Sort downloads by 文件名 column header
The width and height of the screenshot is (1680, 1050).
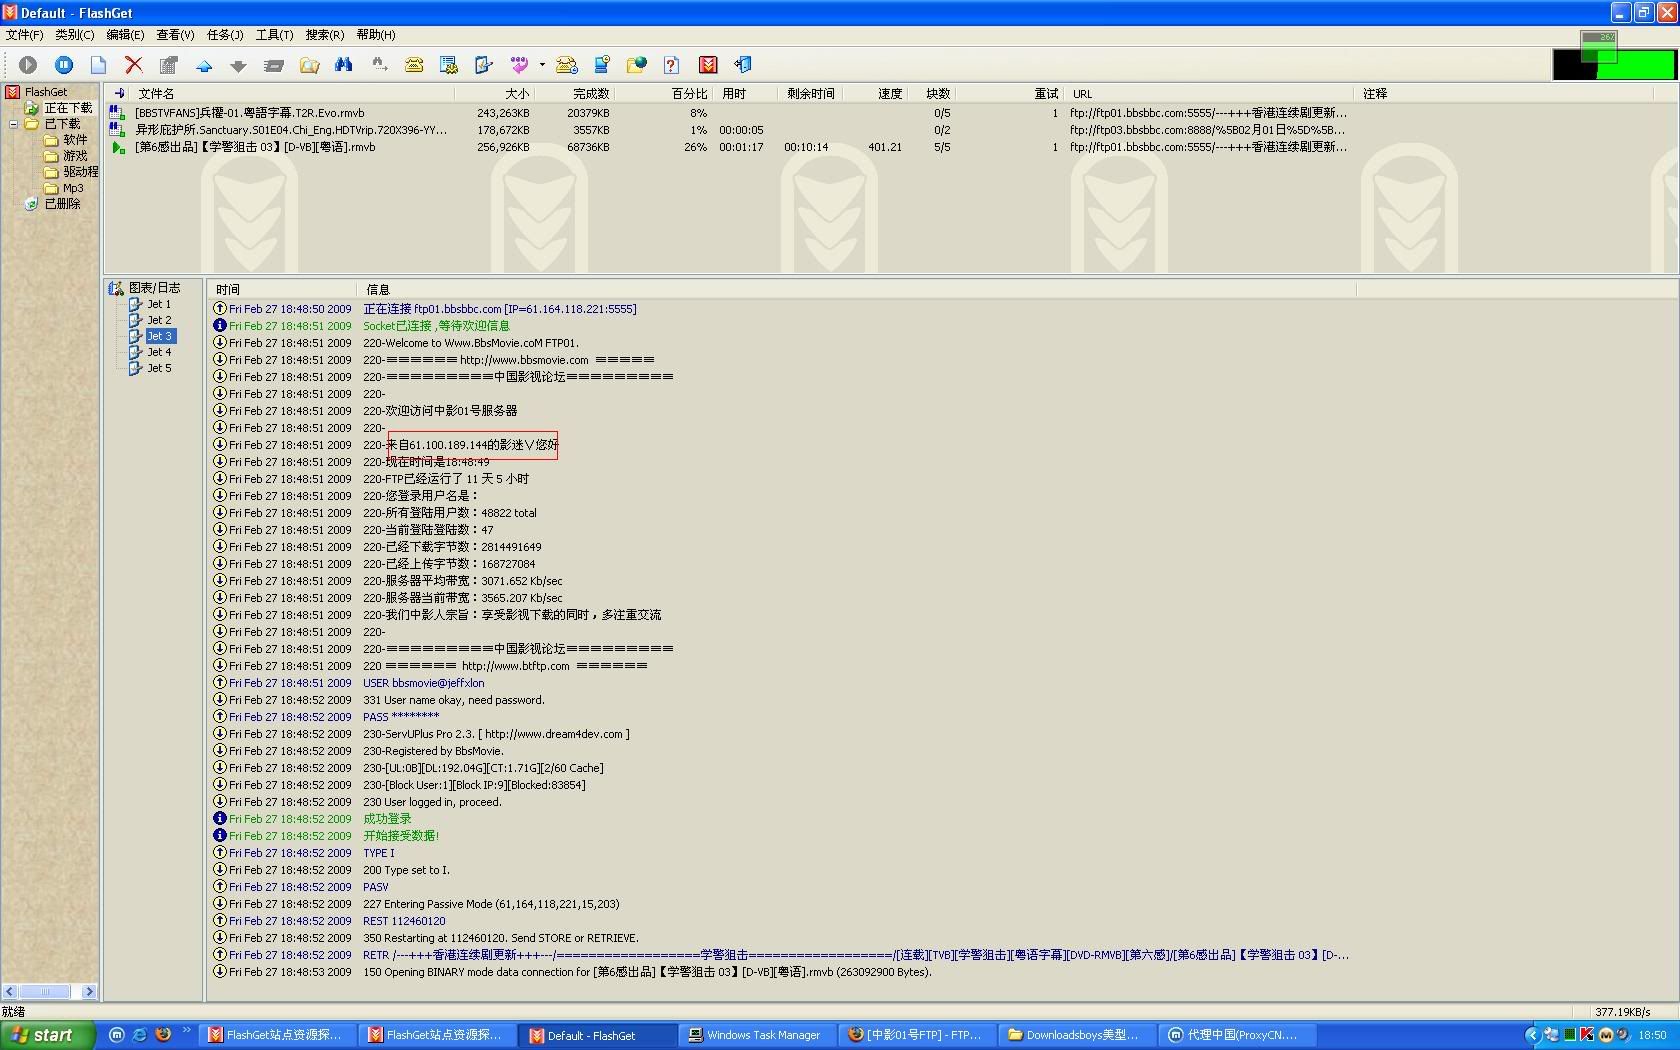coord(156,94)
